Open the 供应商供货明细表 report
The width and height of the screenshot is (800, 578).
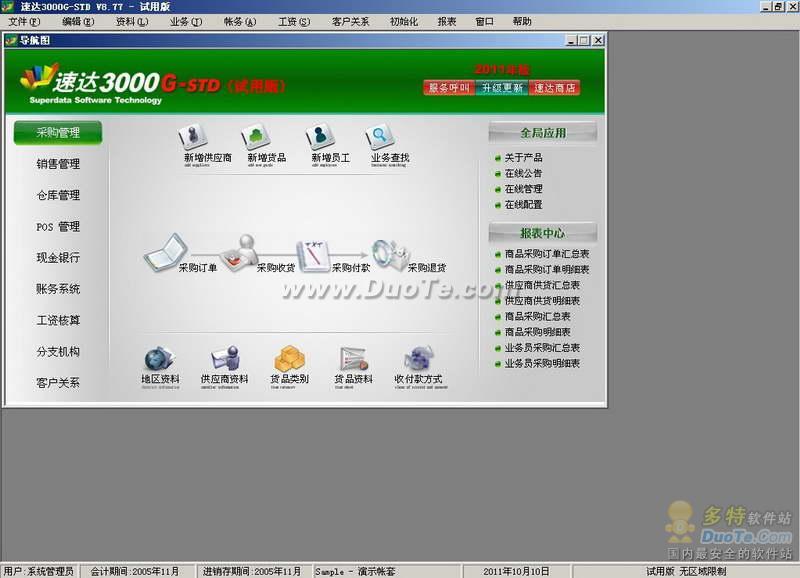[x=542, y=301]
